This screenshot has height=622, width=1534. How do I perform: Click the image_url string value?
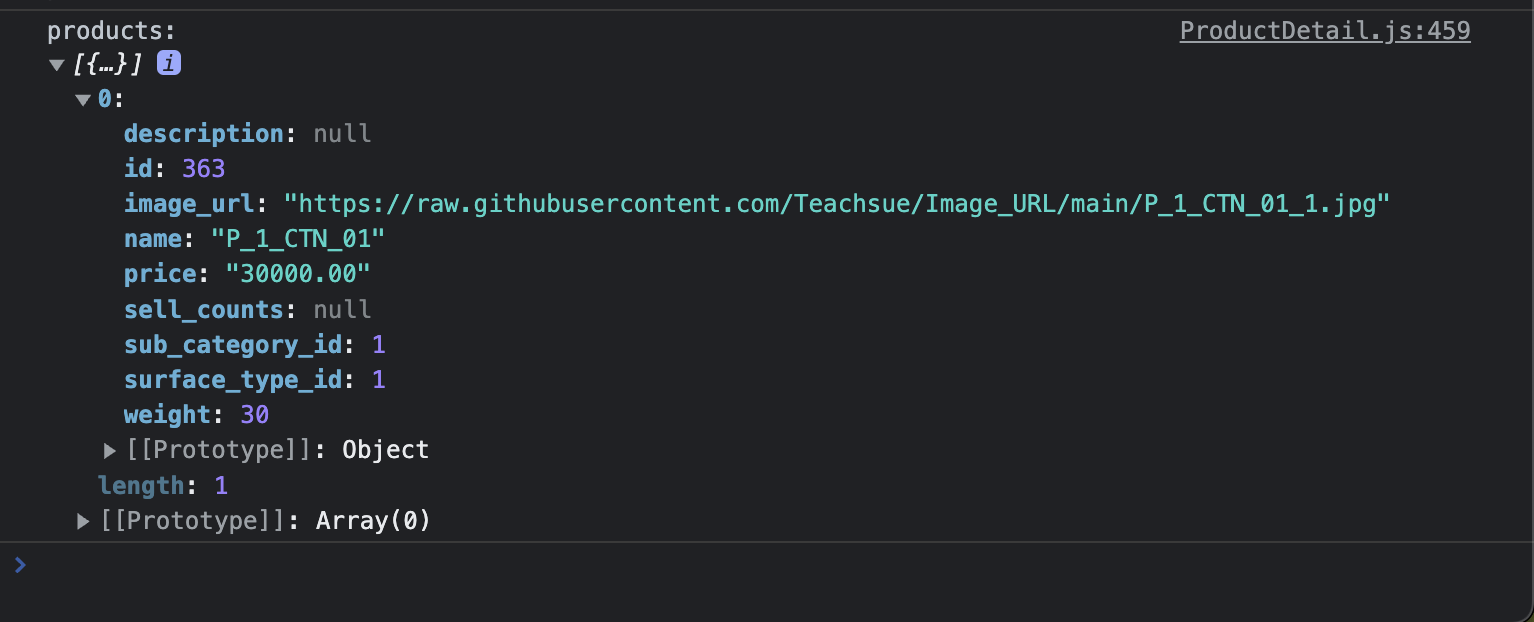pos(838,204)
